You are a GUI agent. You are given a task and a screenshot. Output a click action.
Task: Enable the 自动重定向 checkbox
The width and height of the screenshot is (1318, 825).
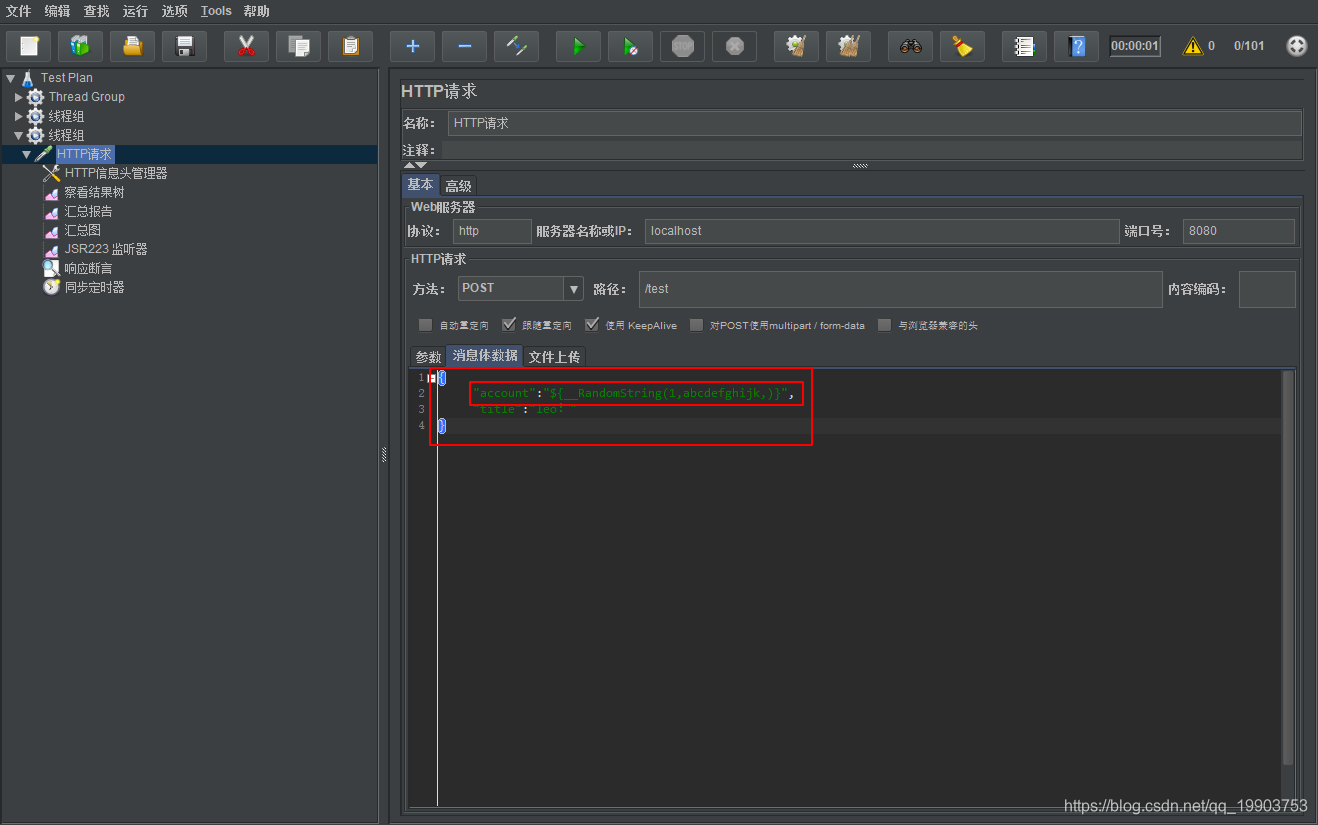(425, 325)
